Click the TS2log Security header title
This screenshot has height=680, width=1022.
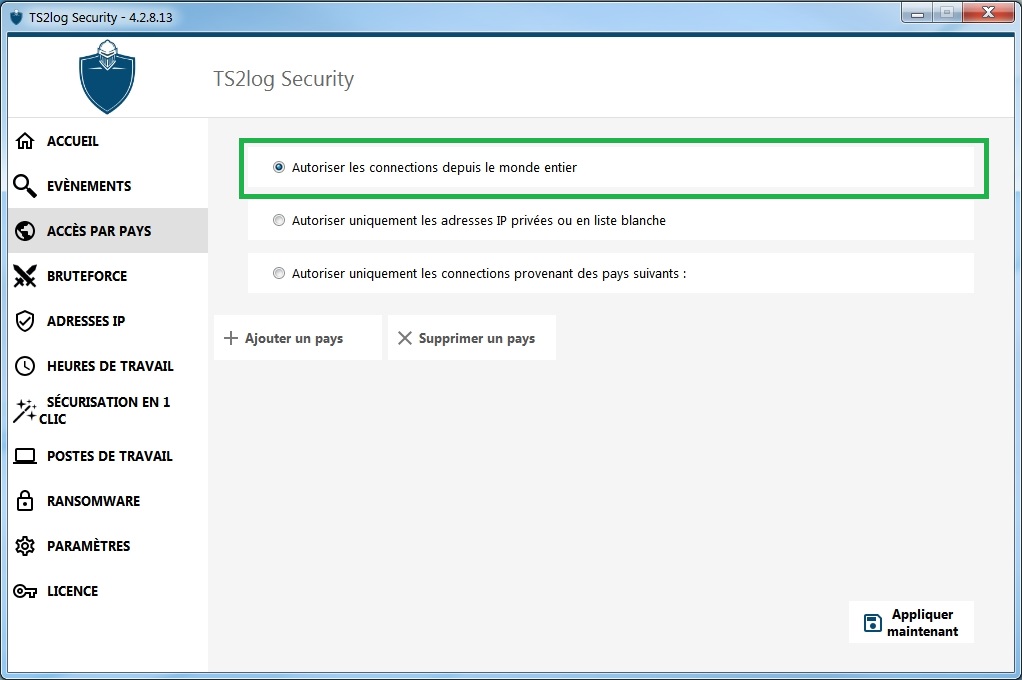coord(284,79)
